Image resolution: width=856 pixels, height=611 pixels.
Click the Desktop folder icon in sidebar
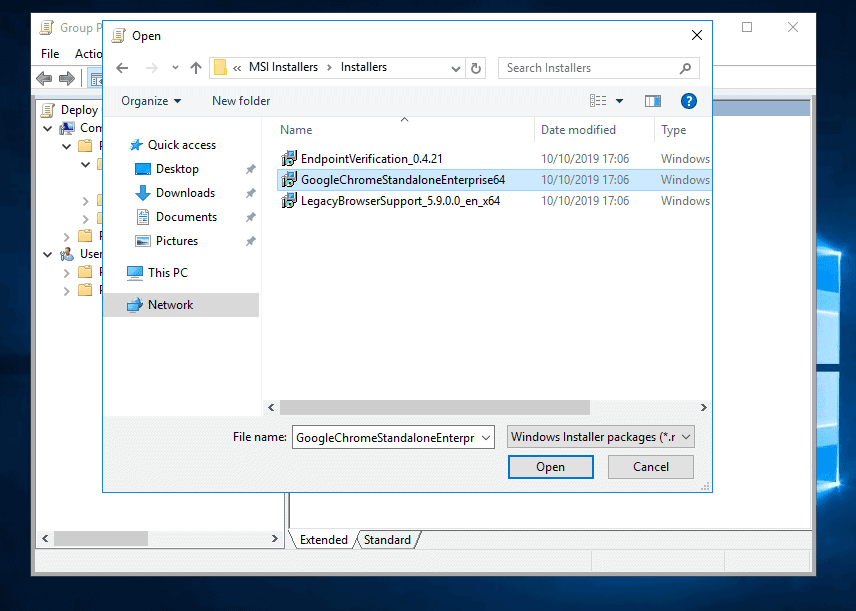(142, 169)
